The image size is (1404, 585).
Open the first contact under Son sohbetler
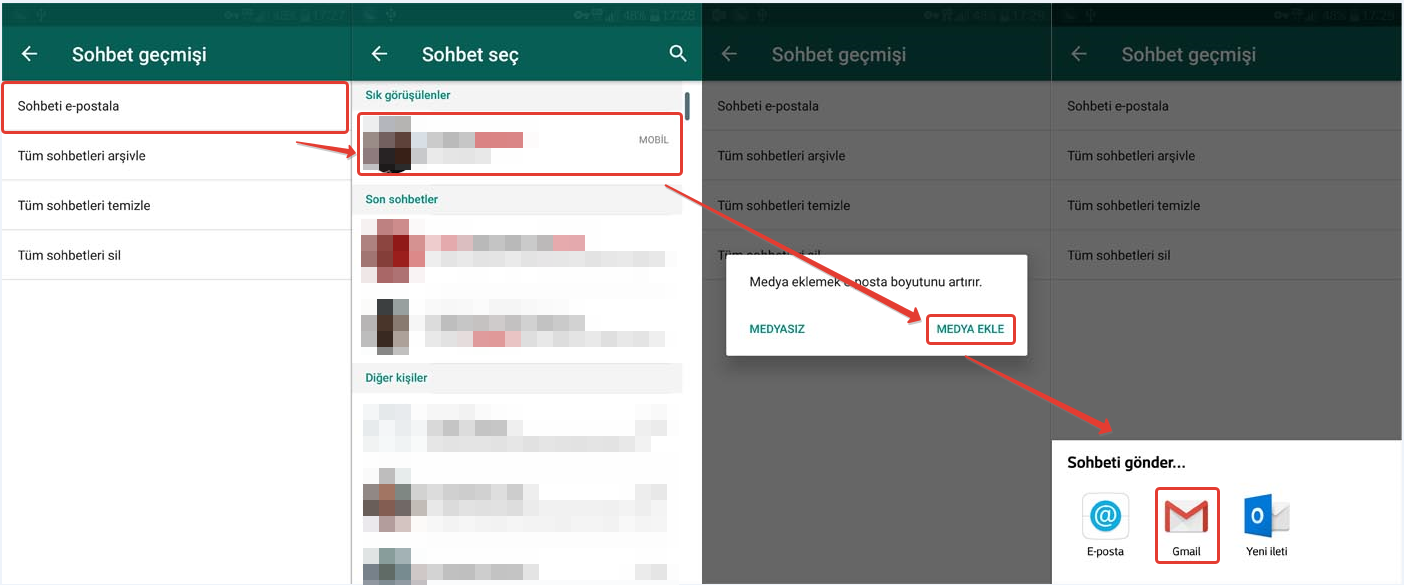[517, 250]
